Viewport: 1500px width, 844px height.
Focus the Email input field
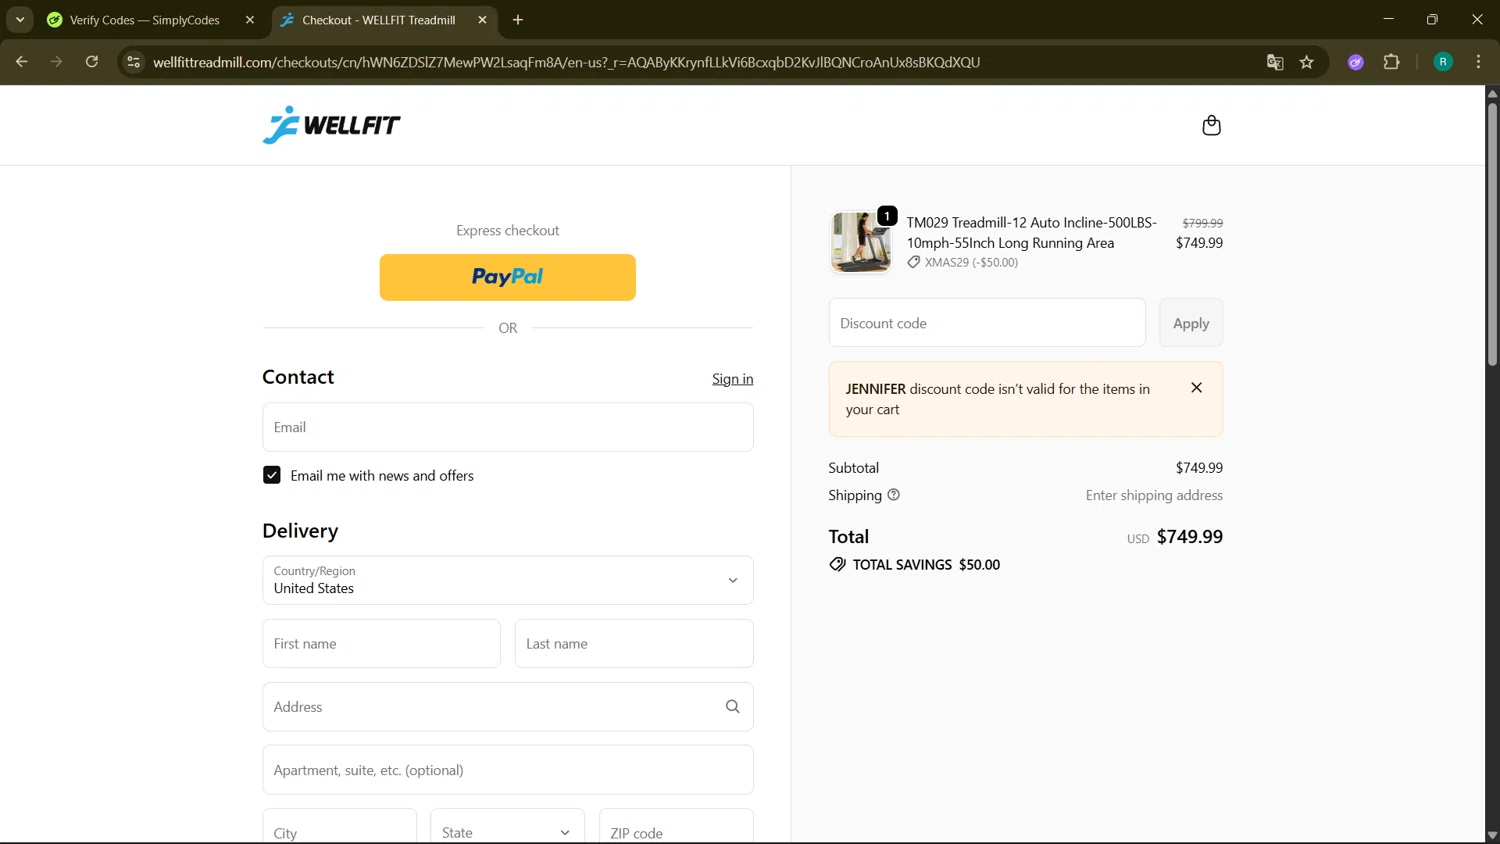click(x=508, y=427)
